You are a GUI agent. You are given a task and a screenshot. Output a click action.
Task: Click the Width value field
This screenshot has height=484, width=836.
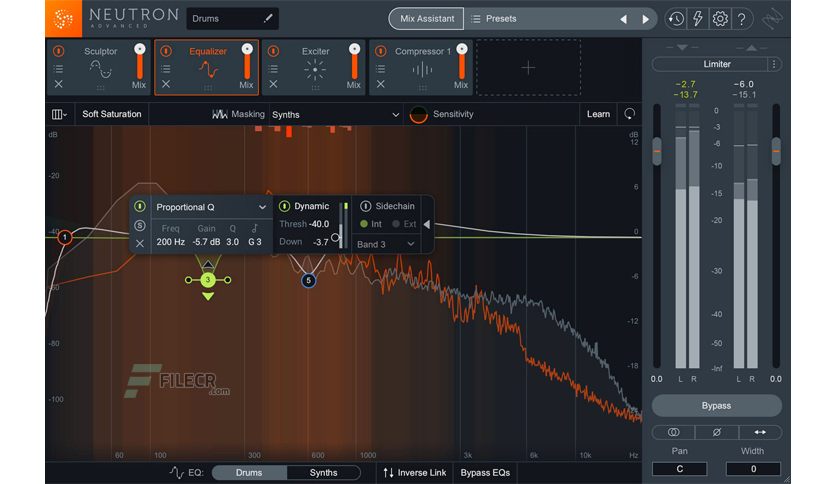pos(753,469)
